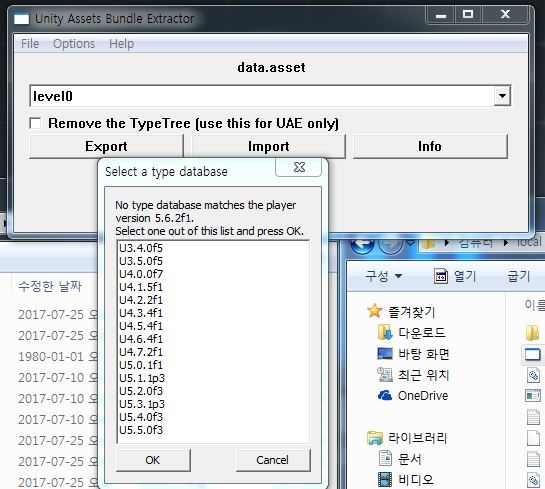Open 구성 dropdown in Explorer toolbar

(383, 276)
